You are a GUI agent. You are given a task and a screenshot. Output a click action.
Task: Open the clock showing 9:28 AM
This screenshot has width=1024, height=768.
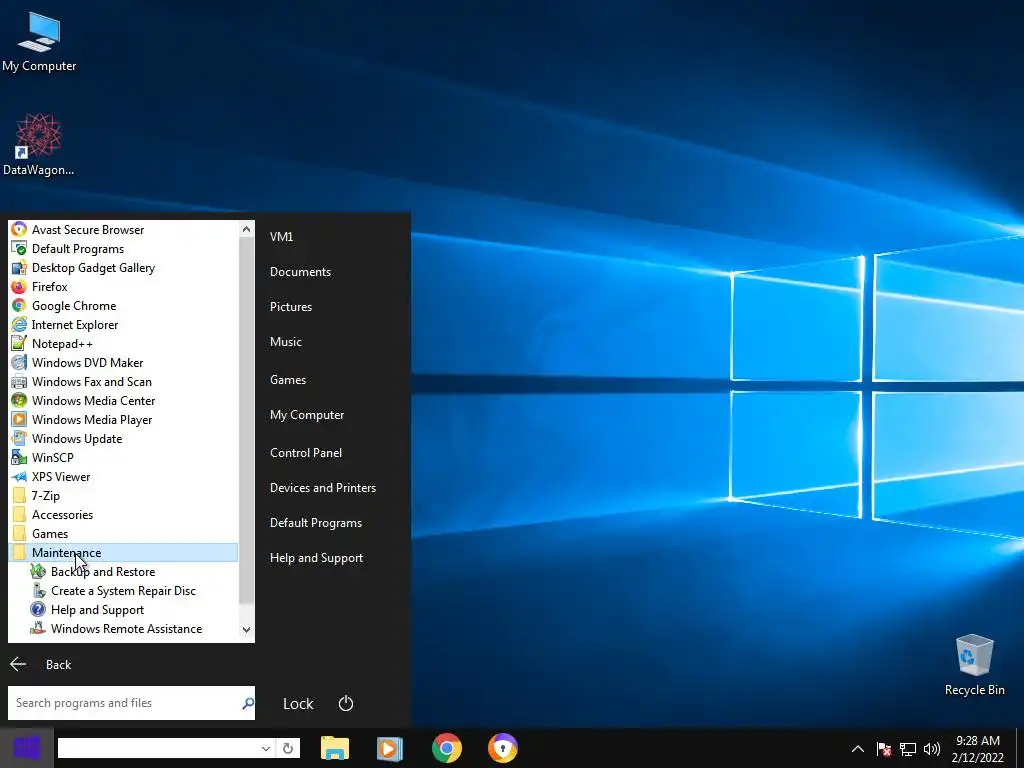point(978,749)
